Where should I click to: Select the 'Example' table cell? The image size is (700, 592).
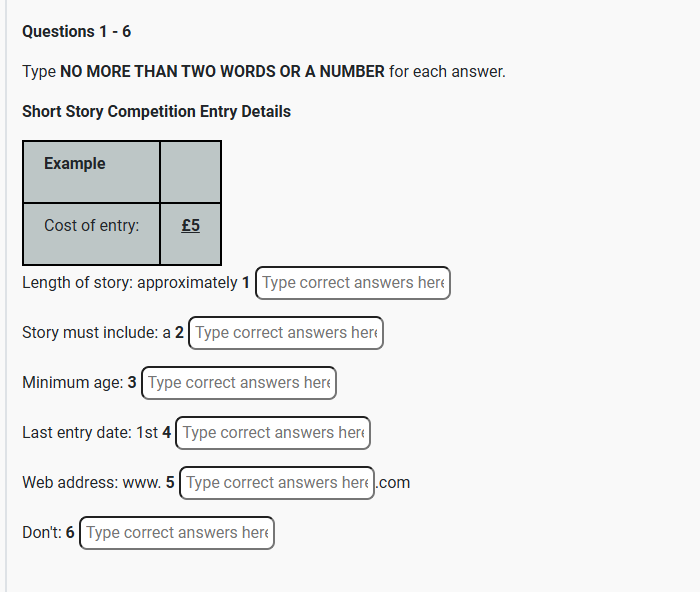click(x=91, y=172)
